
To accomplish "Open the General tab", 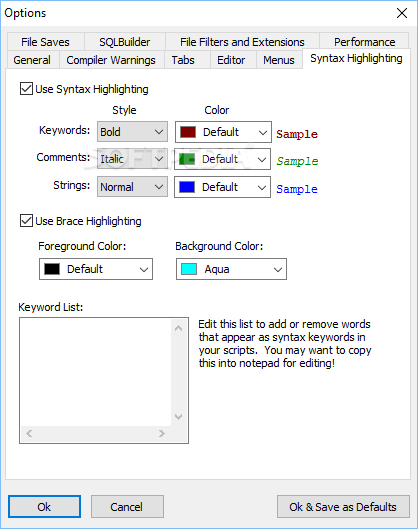I will 32,60.
